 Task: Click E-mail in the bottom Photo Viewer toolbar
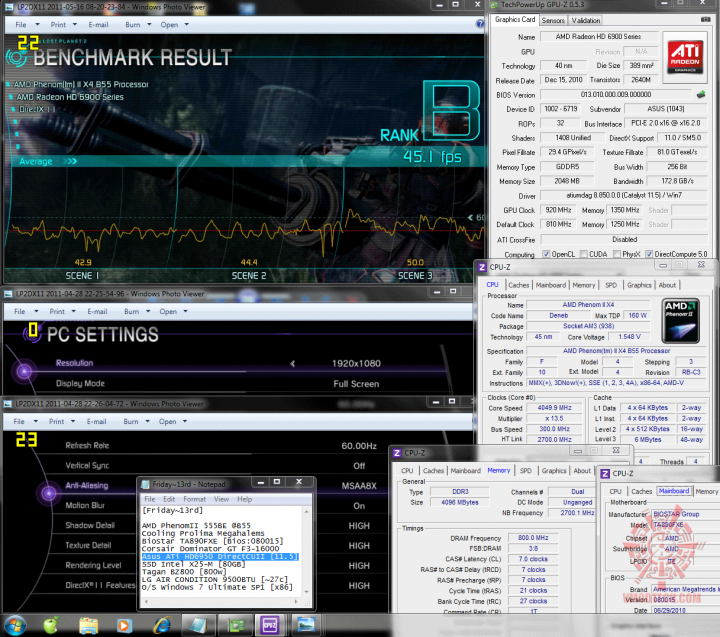(96, 422)
